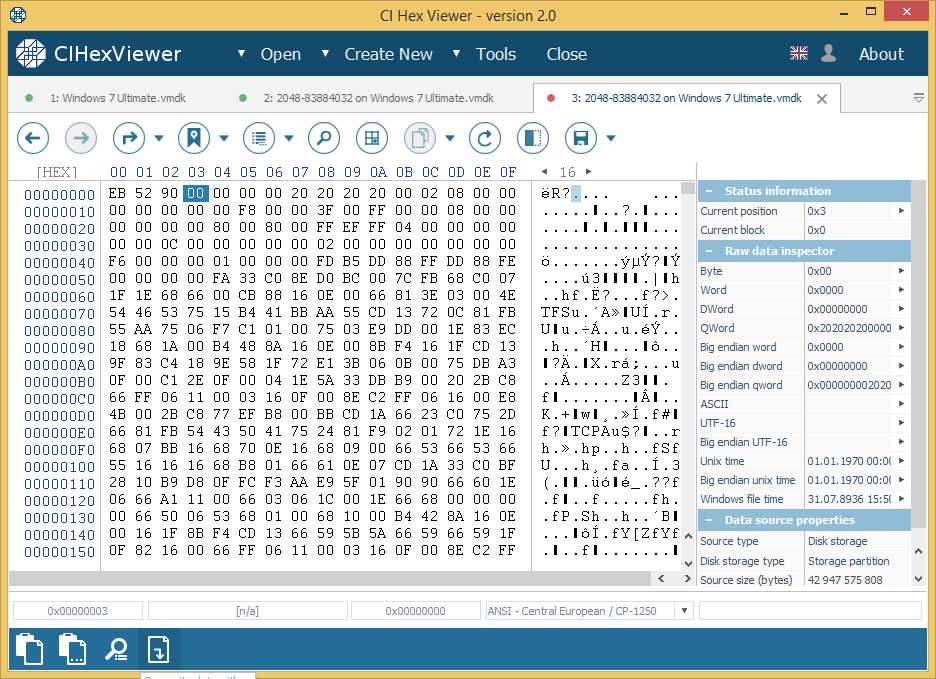The width and height of the screenshot is (936, 679).
Task: Increase bytes per row with right arrow
Action: (x=589, y=171)
